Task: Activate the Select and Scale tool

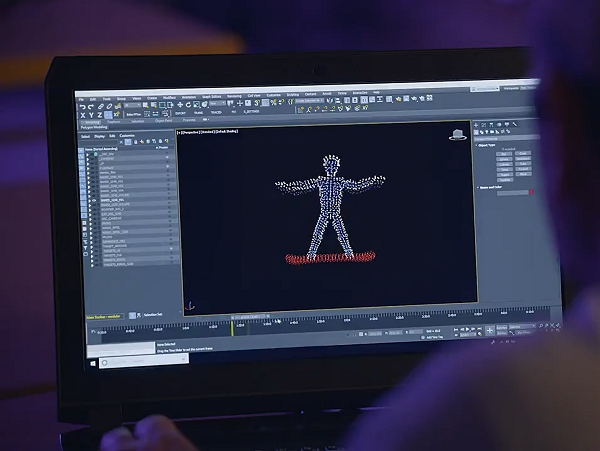Action: coord(196,104)
